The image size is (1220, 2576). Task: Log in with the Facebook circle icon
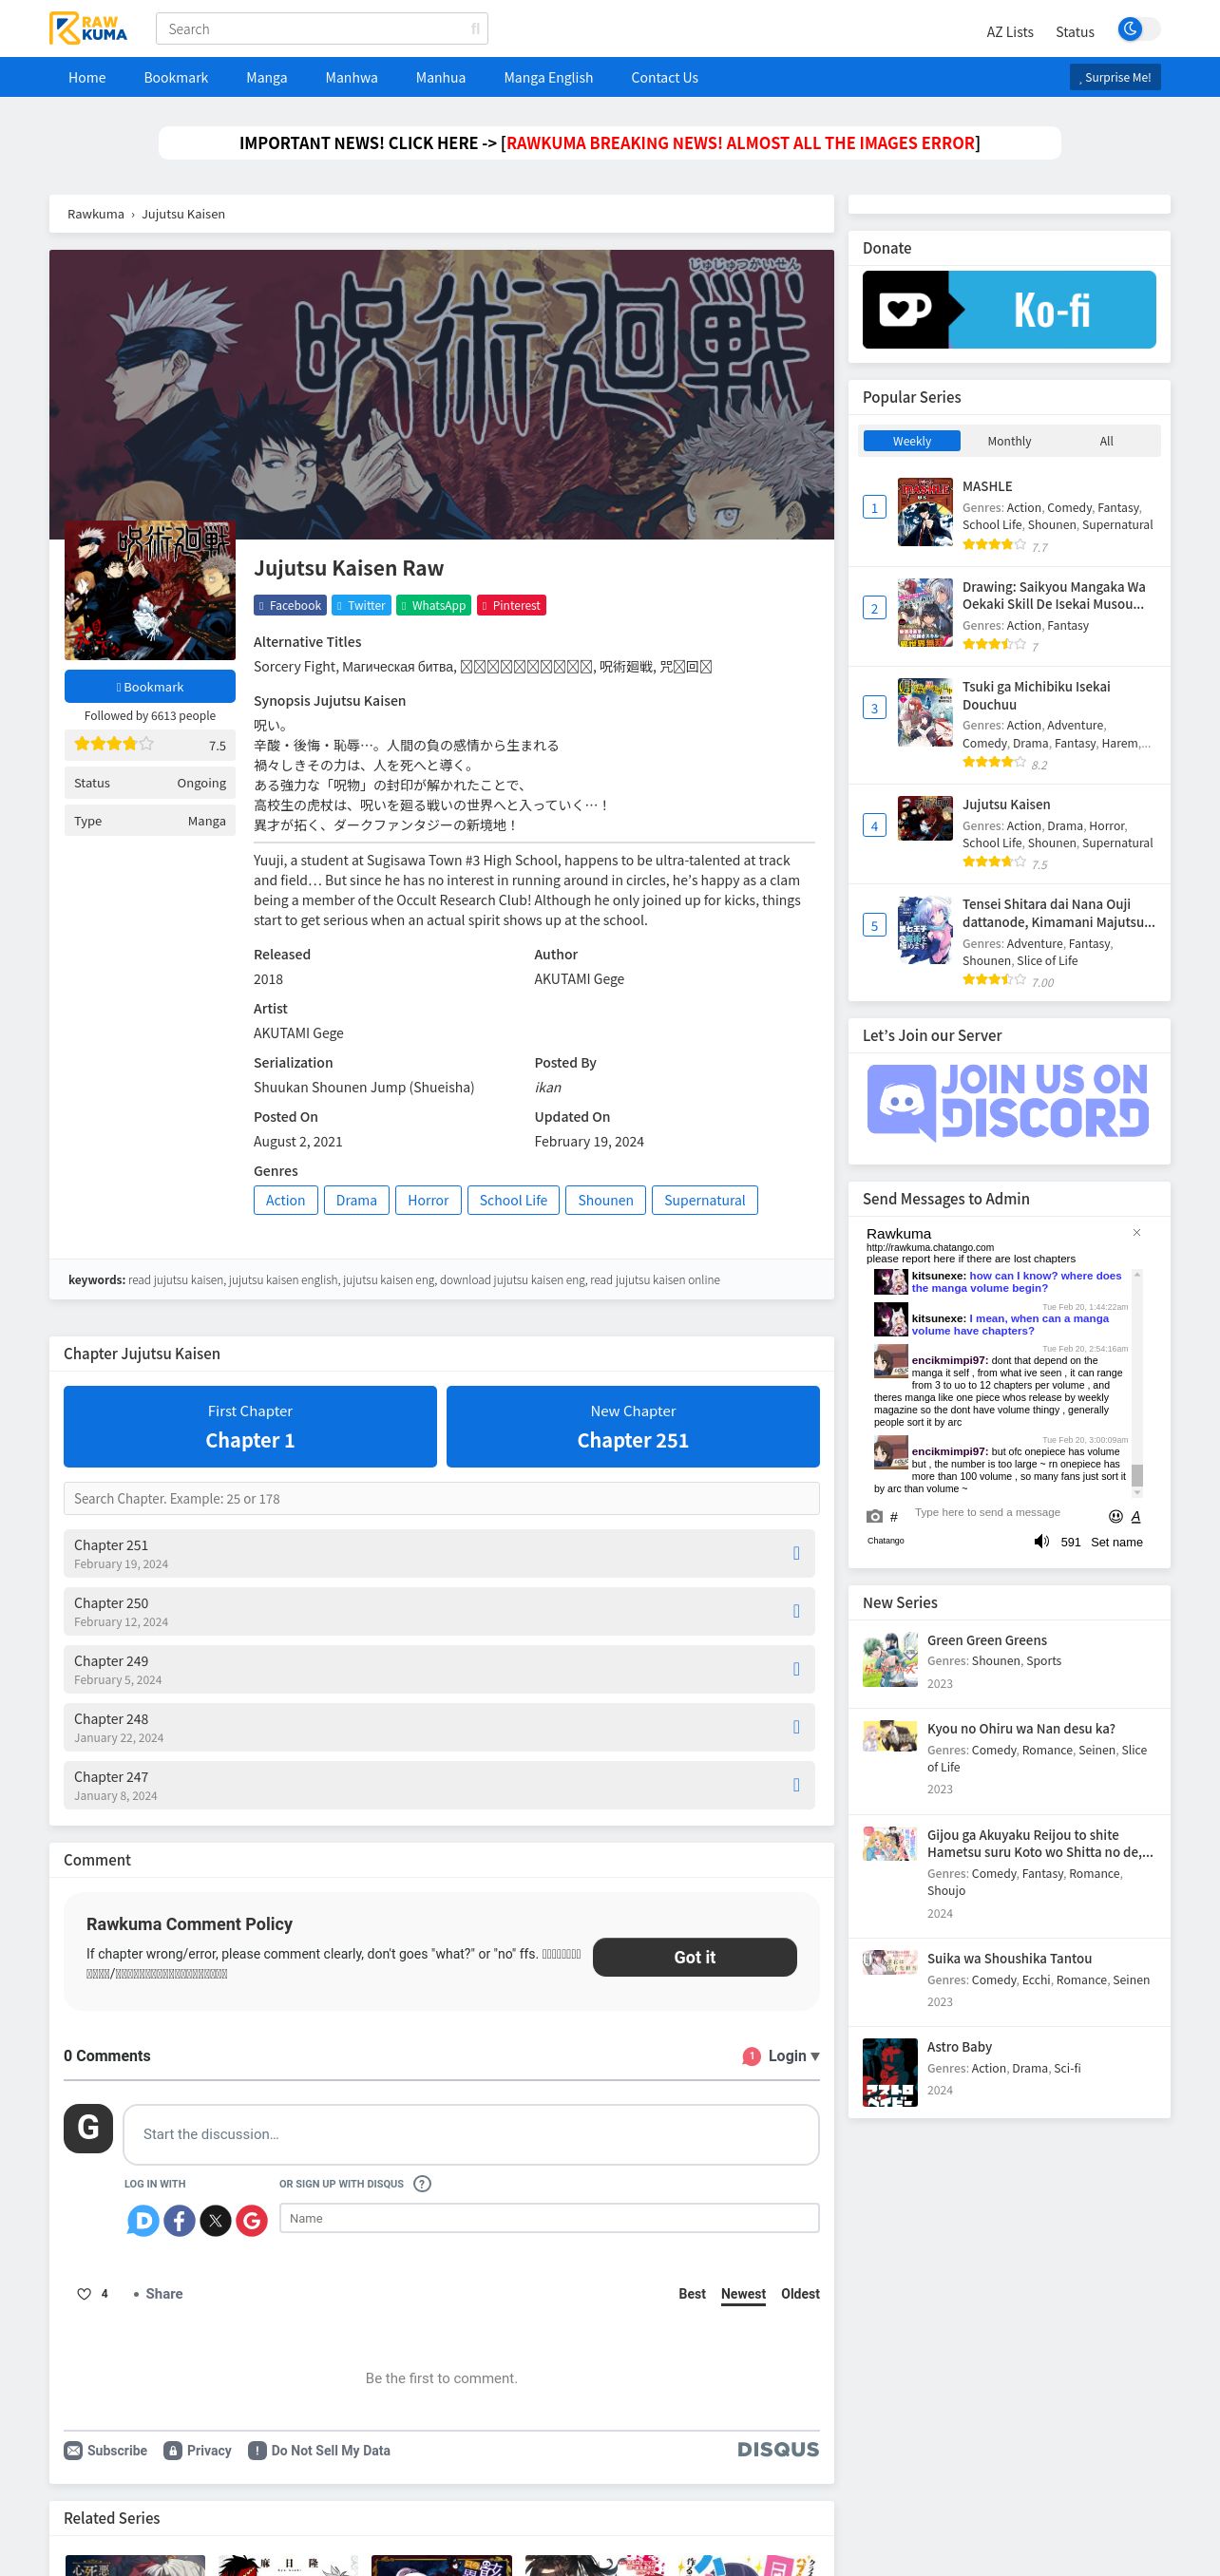(x=179, y=2220)
